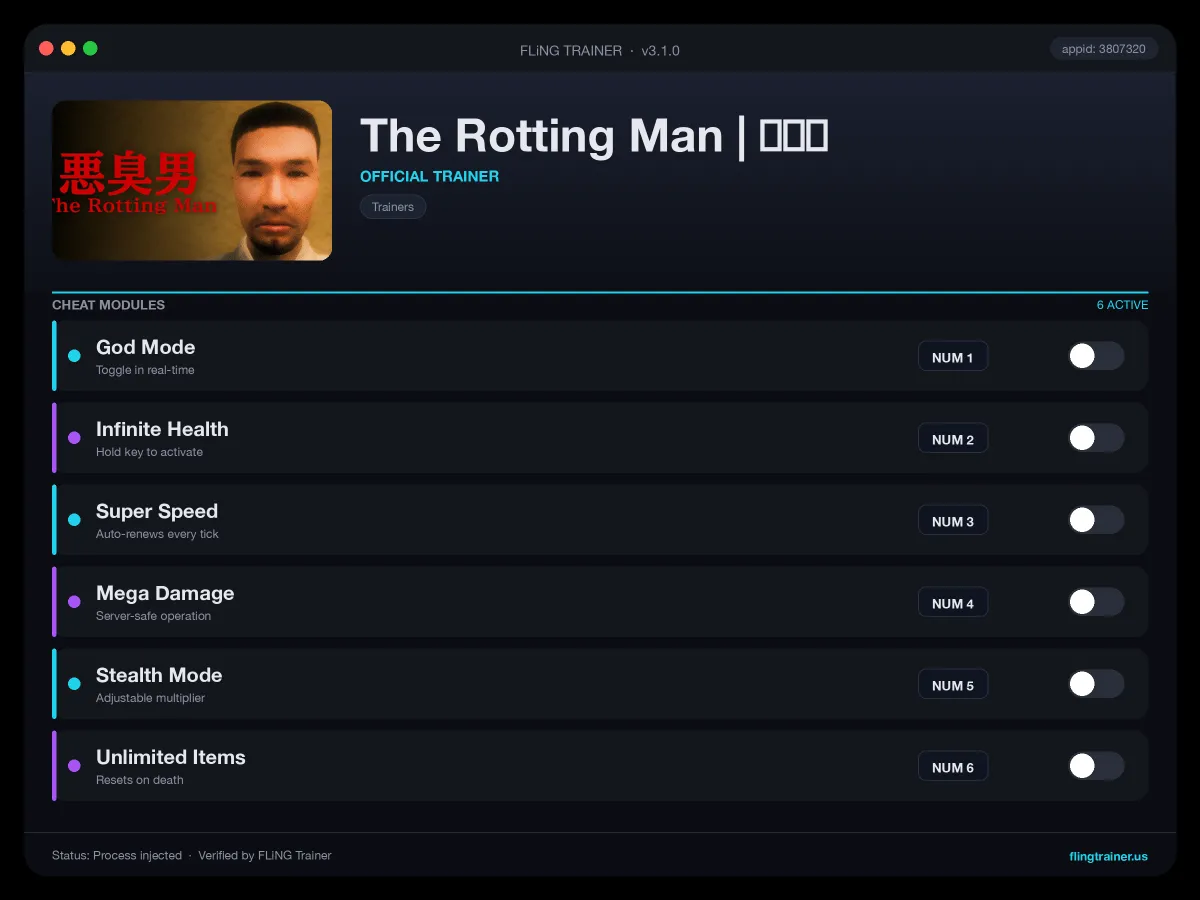Enable the God Mode toggle
This screenshot has width=1200, height=900.
(1096, 356)
